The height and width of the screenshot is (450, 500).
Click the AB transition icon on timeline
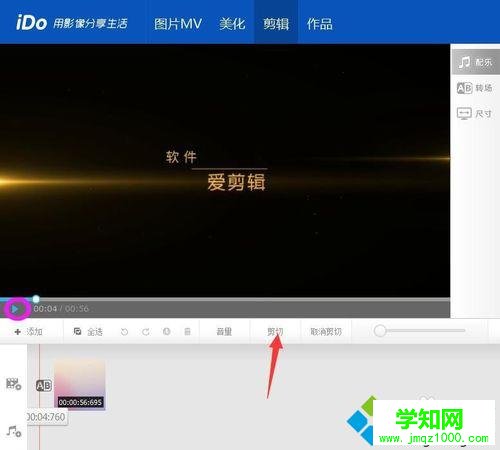point(44,386)
